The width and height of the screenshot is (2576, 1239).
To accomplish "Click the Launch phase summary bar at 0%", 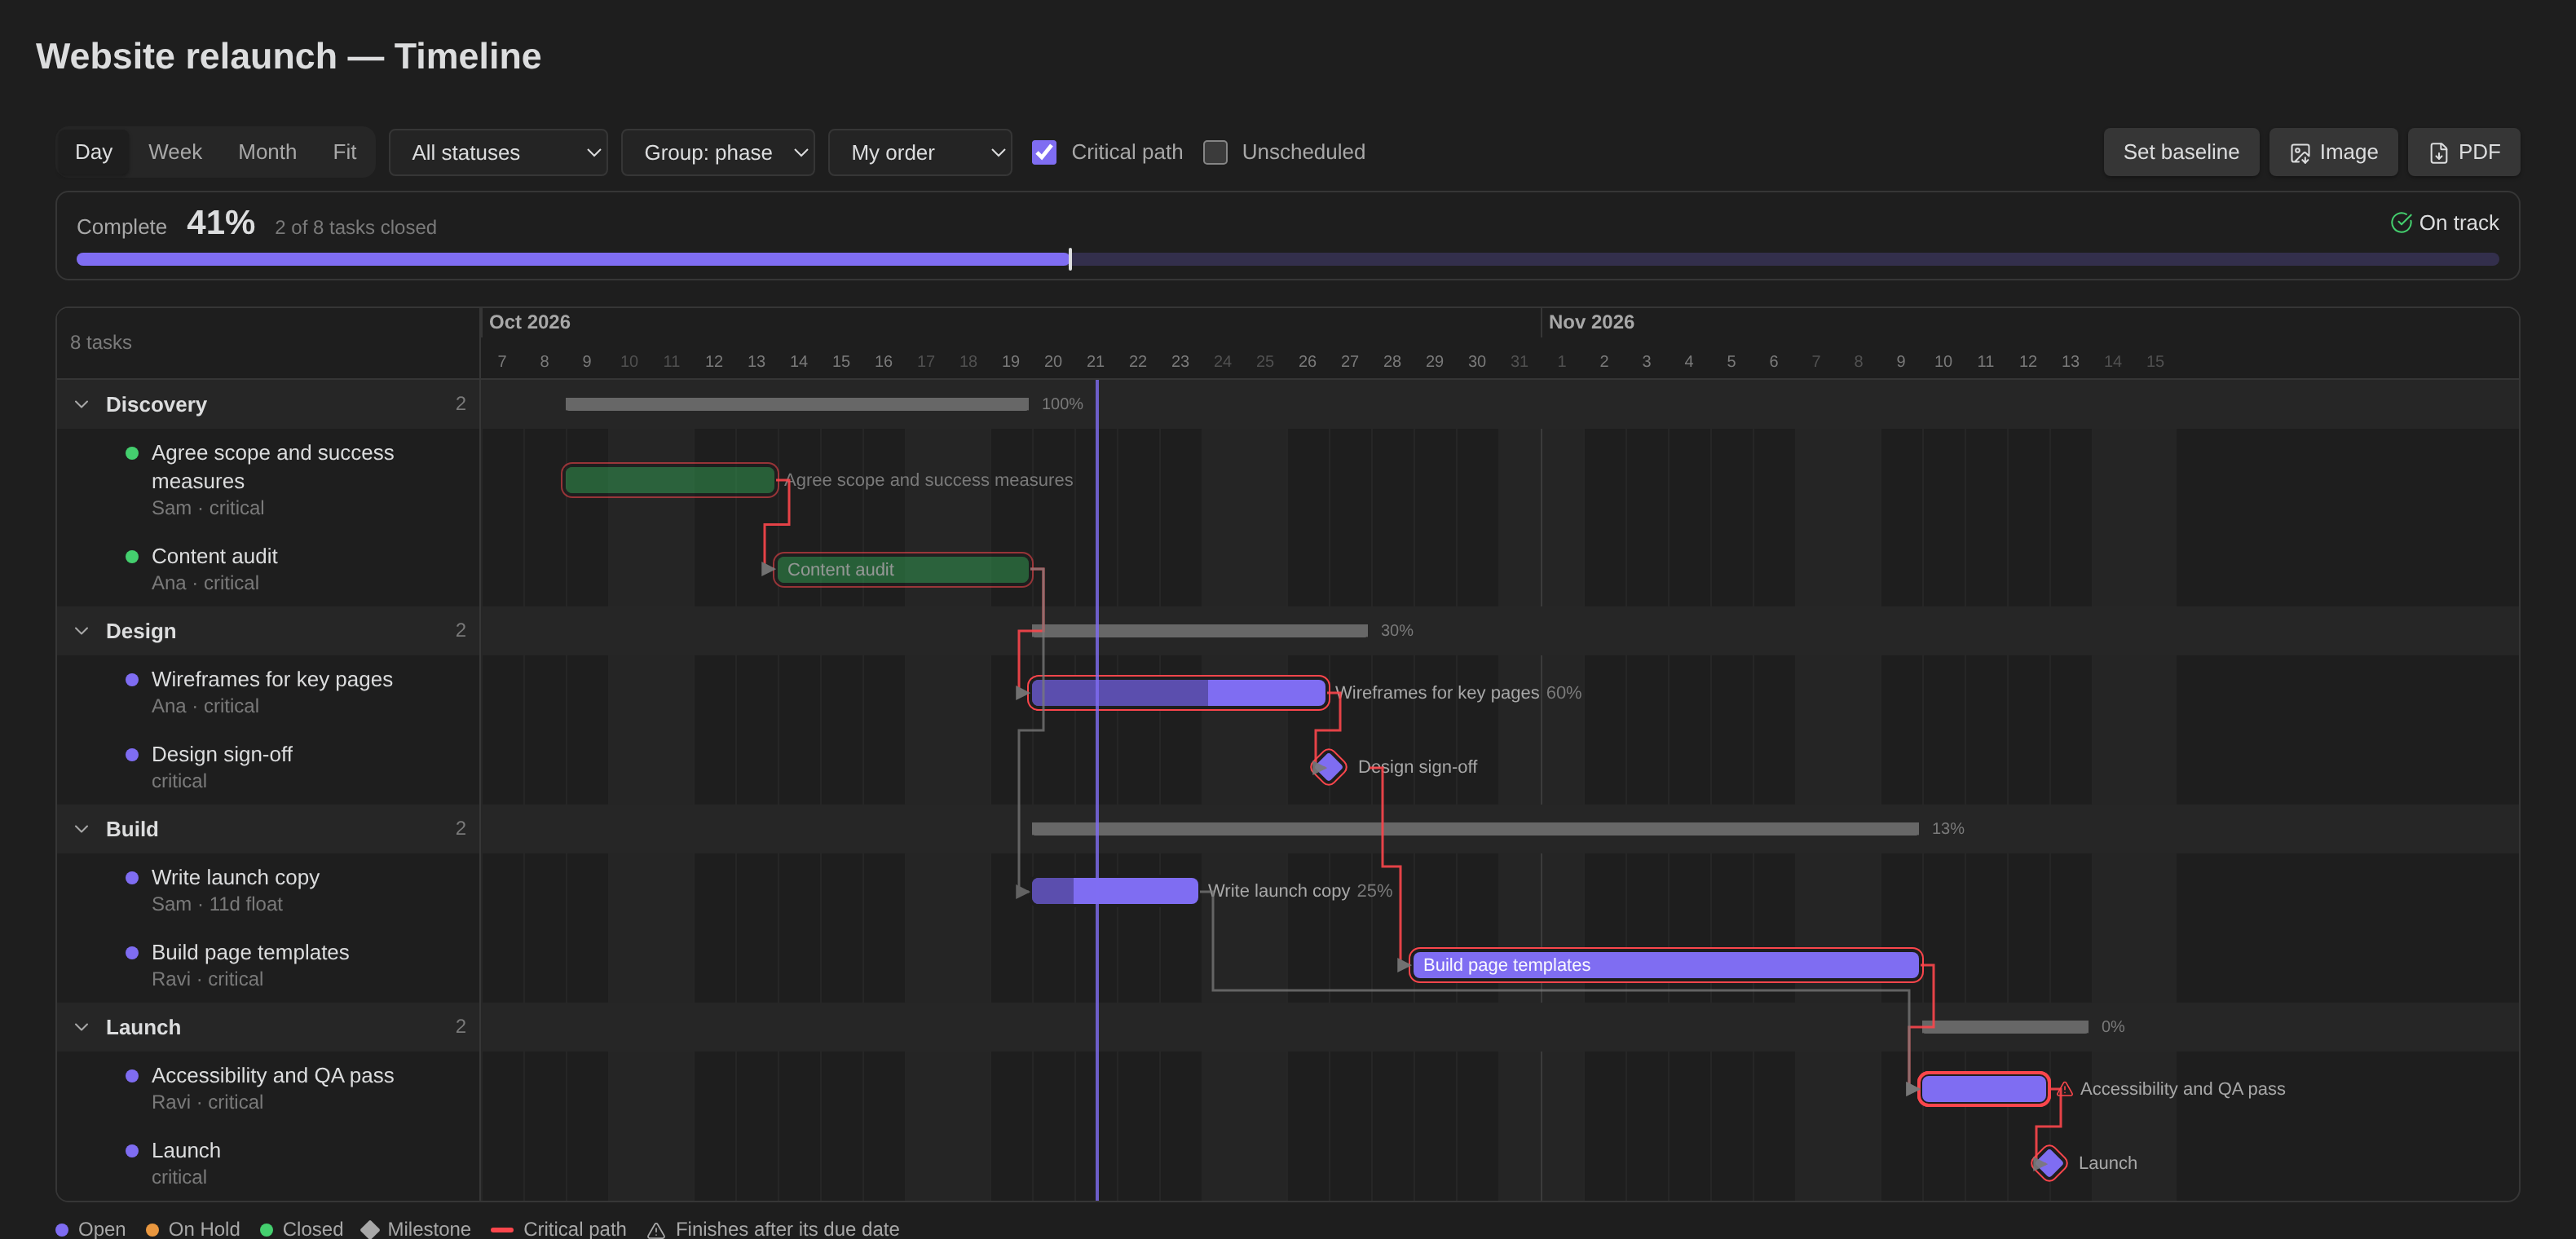I will pos(2005,1027).
